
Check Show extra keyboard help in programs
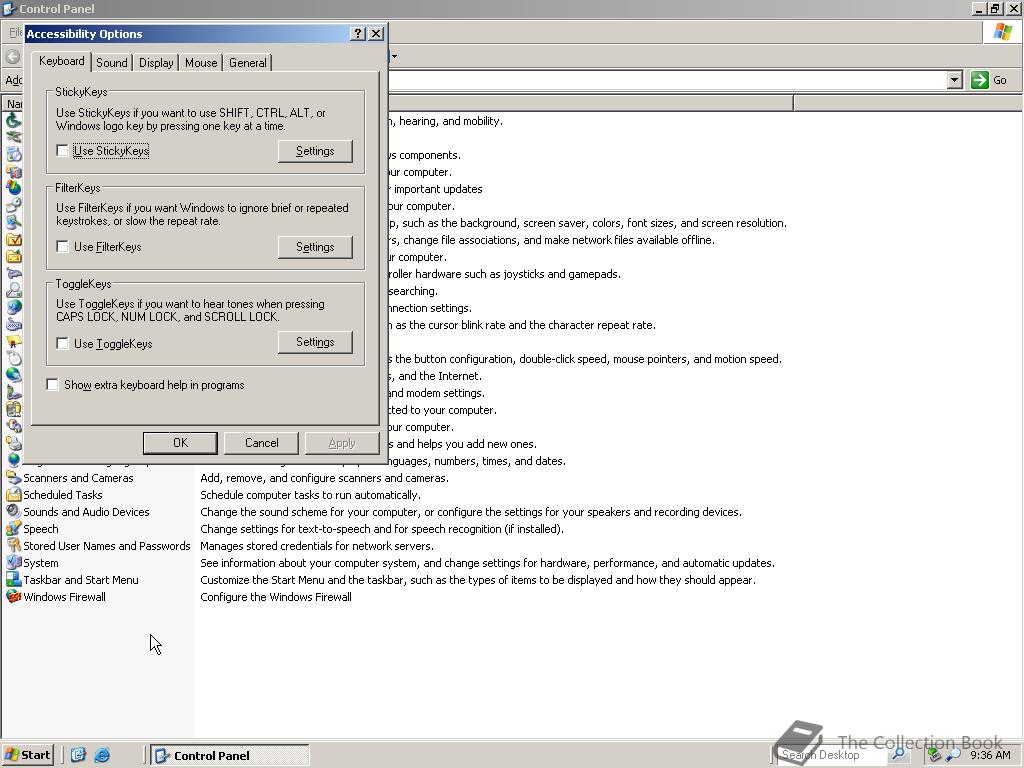pyautogui.click(x=52, y=385)
